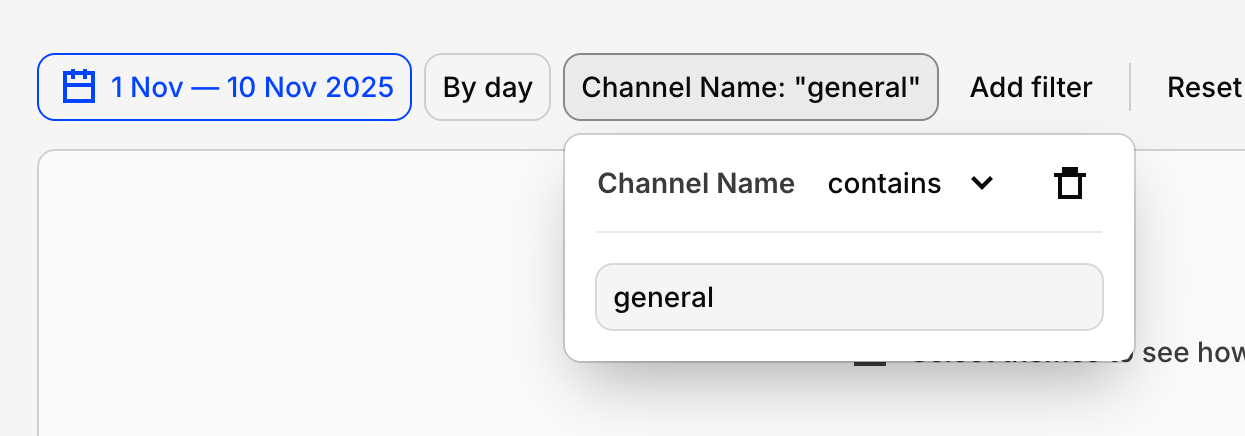This screenshot has width=1245, height=436.
Task: Click the "1 Nov" start date text
Action: click(146, 87)
